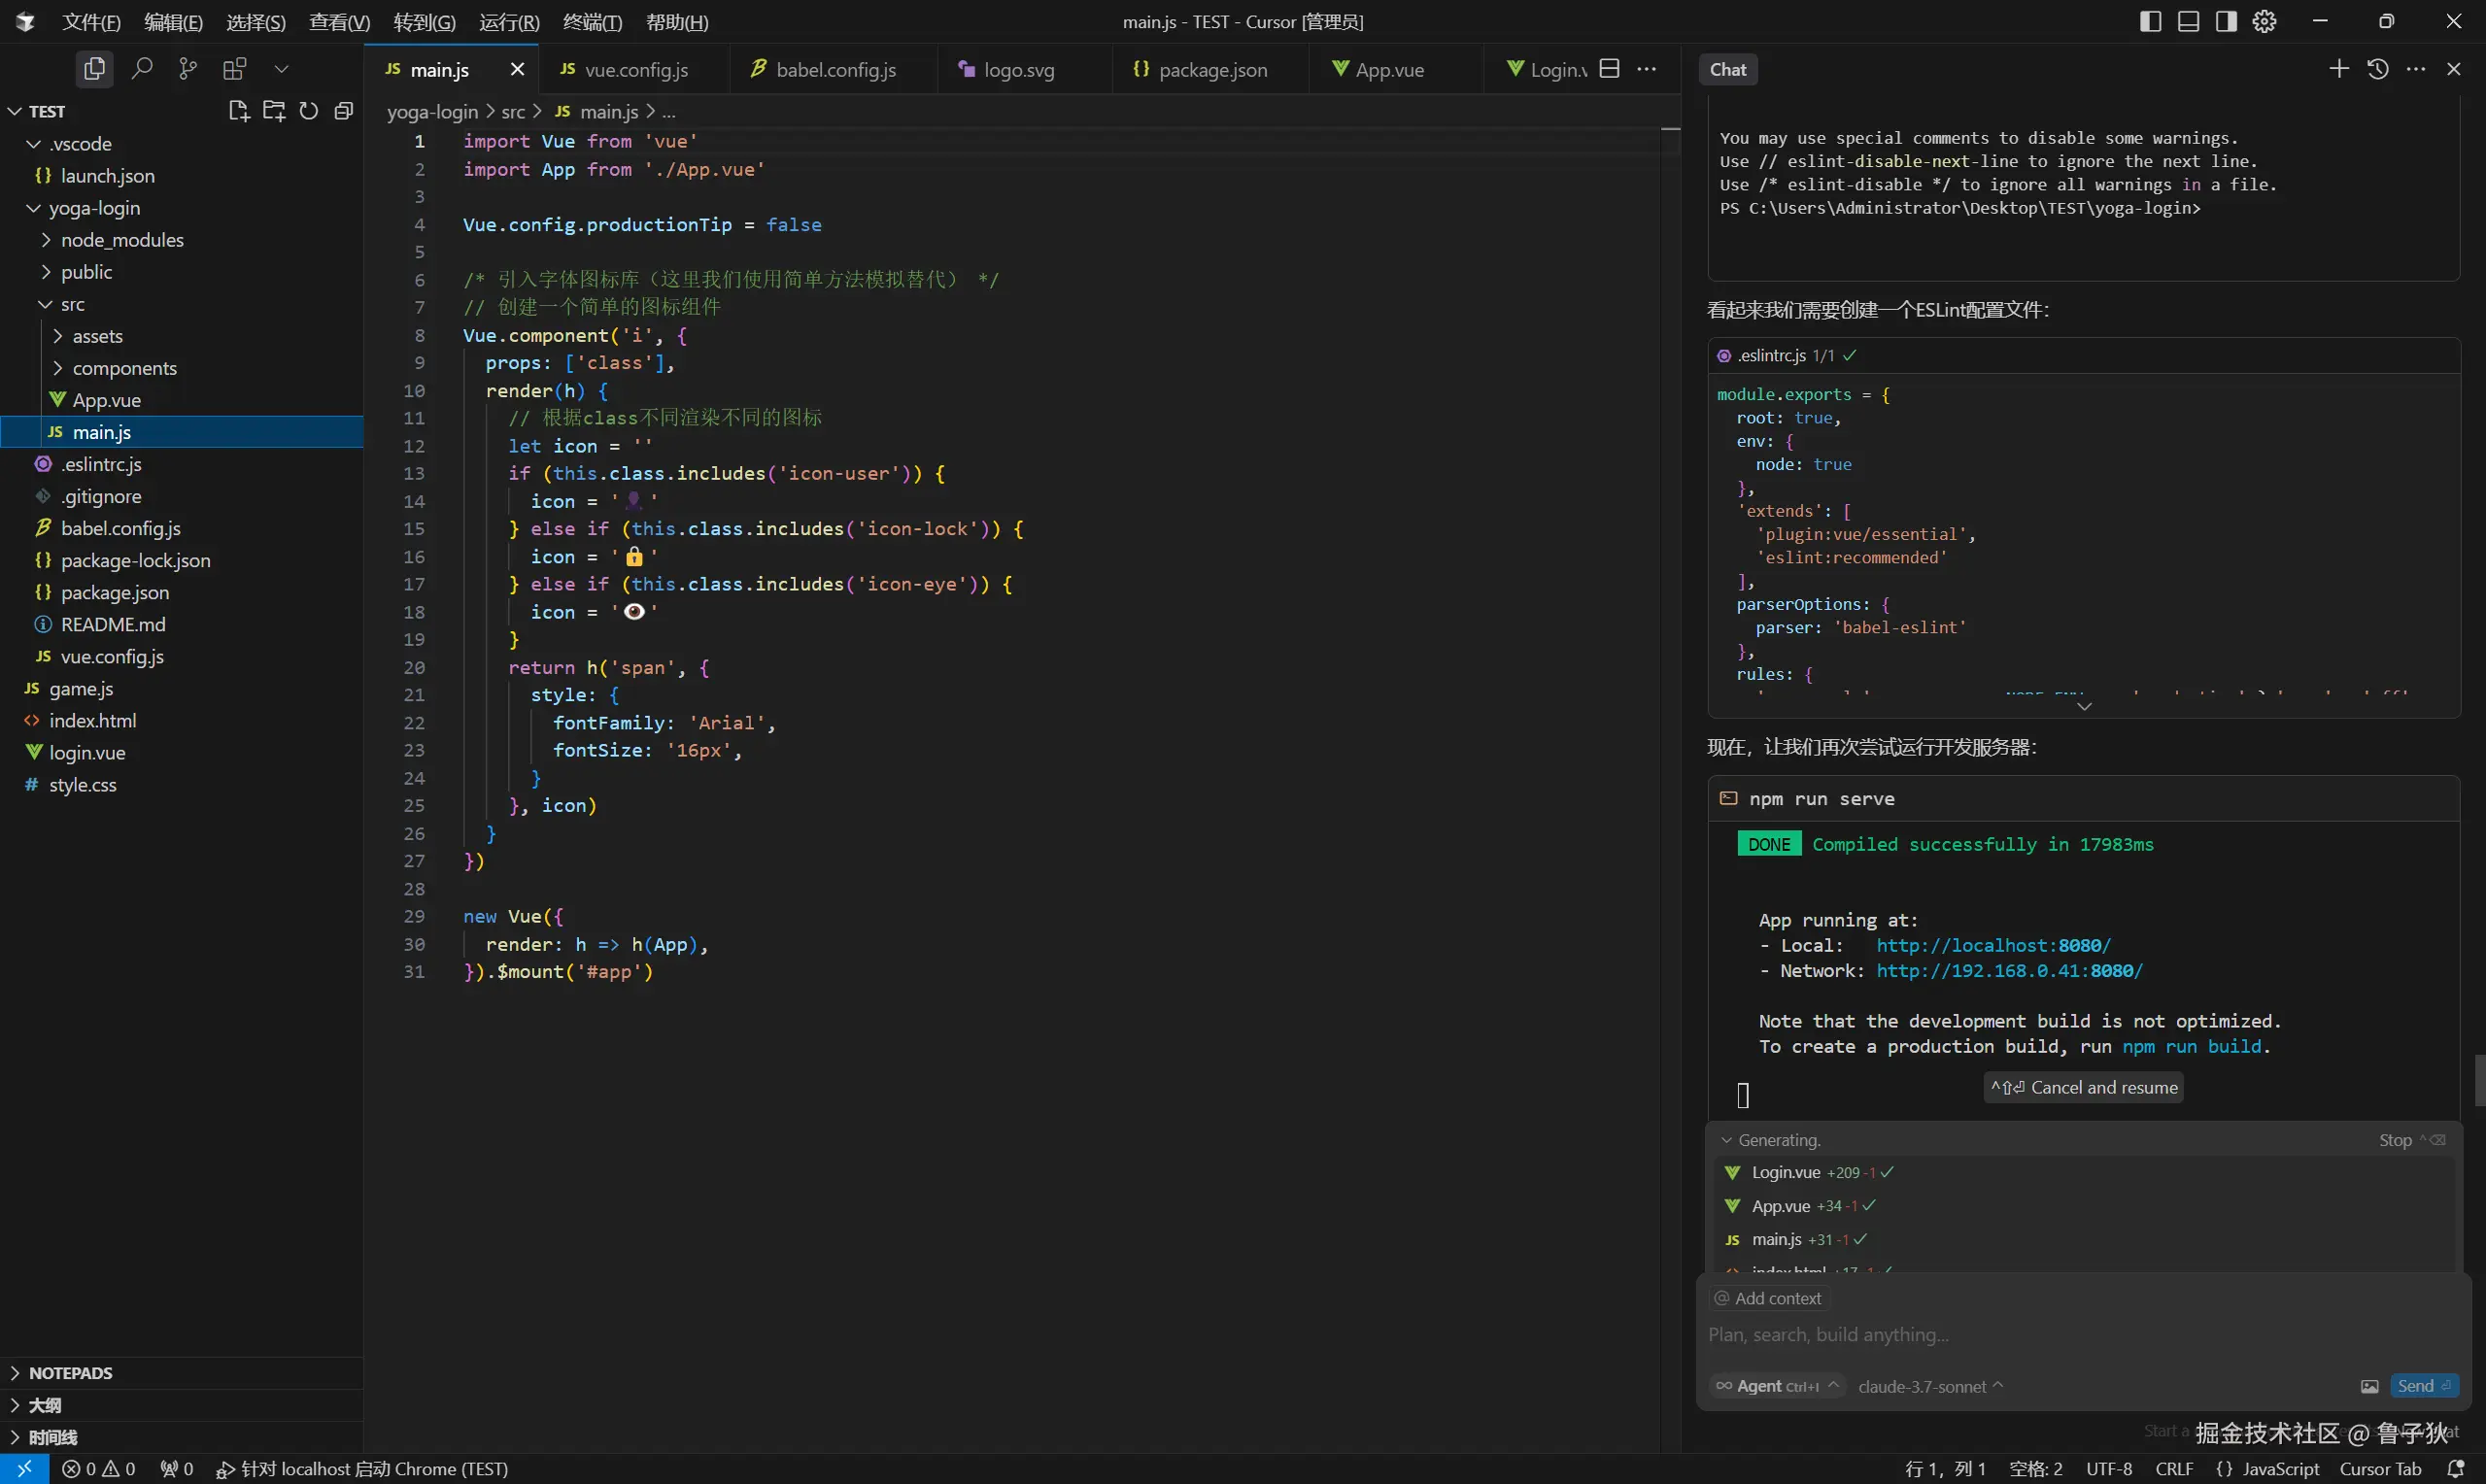Viewport: 2486px width, 1484px height.
Task: Start a new chat with plus icon
Action: coord(2338,69)
